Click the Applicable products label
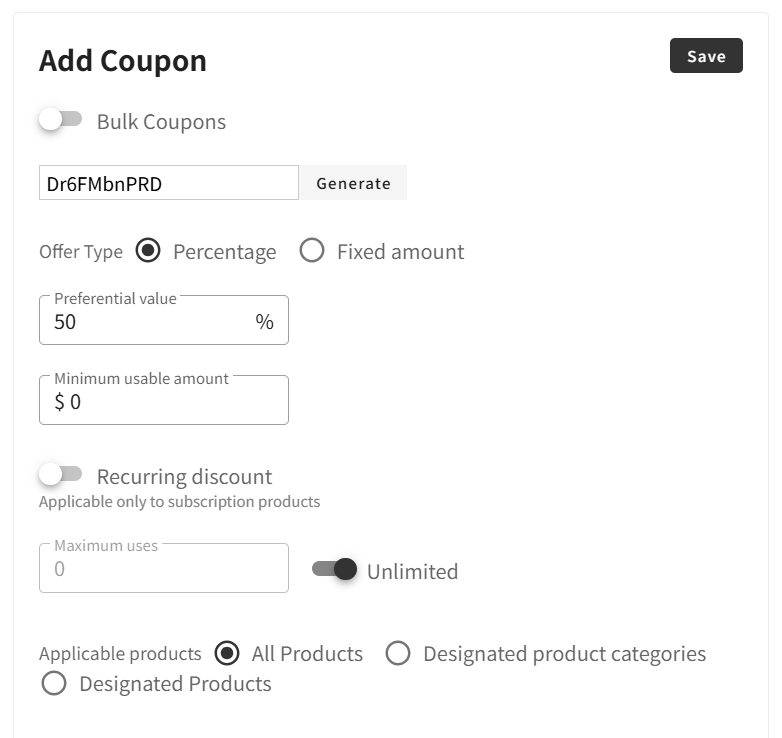Screen dimensions: 782x738 tap(120, 654)
